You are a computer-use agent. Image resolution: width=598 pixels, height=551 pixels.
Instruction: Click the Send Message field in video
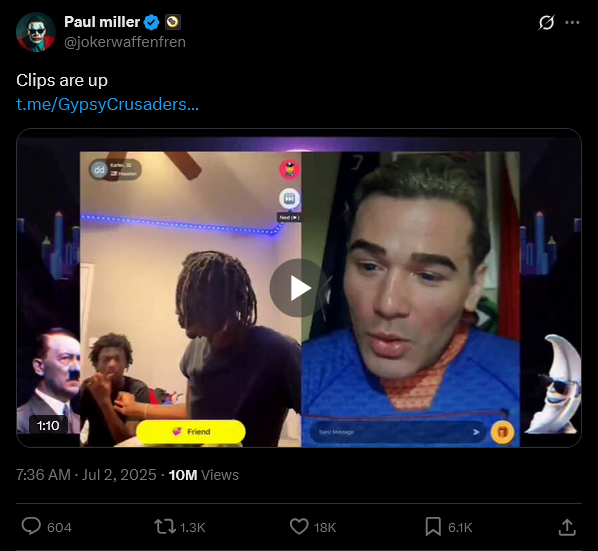398,432
